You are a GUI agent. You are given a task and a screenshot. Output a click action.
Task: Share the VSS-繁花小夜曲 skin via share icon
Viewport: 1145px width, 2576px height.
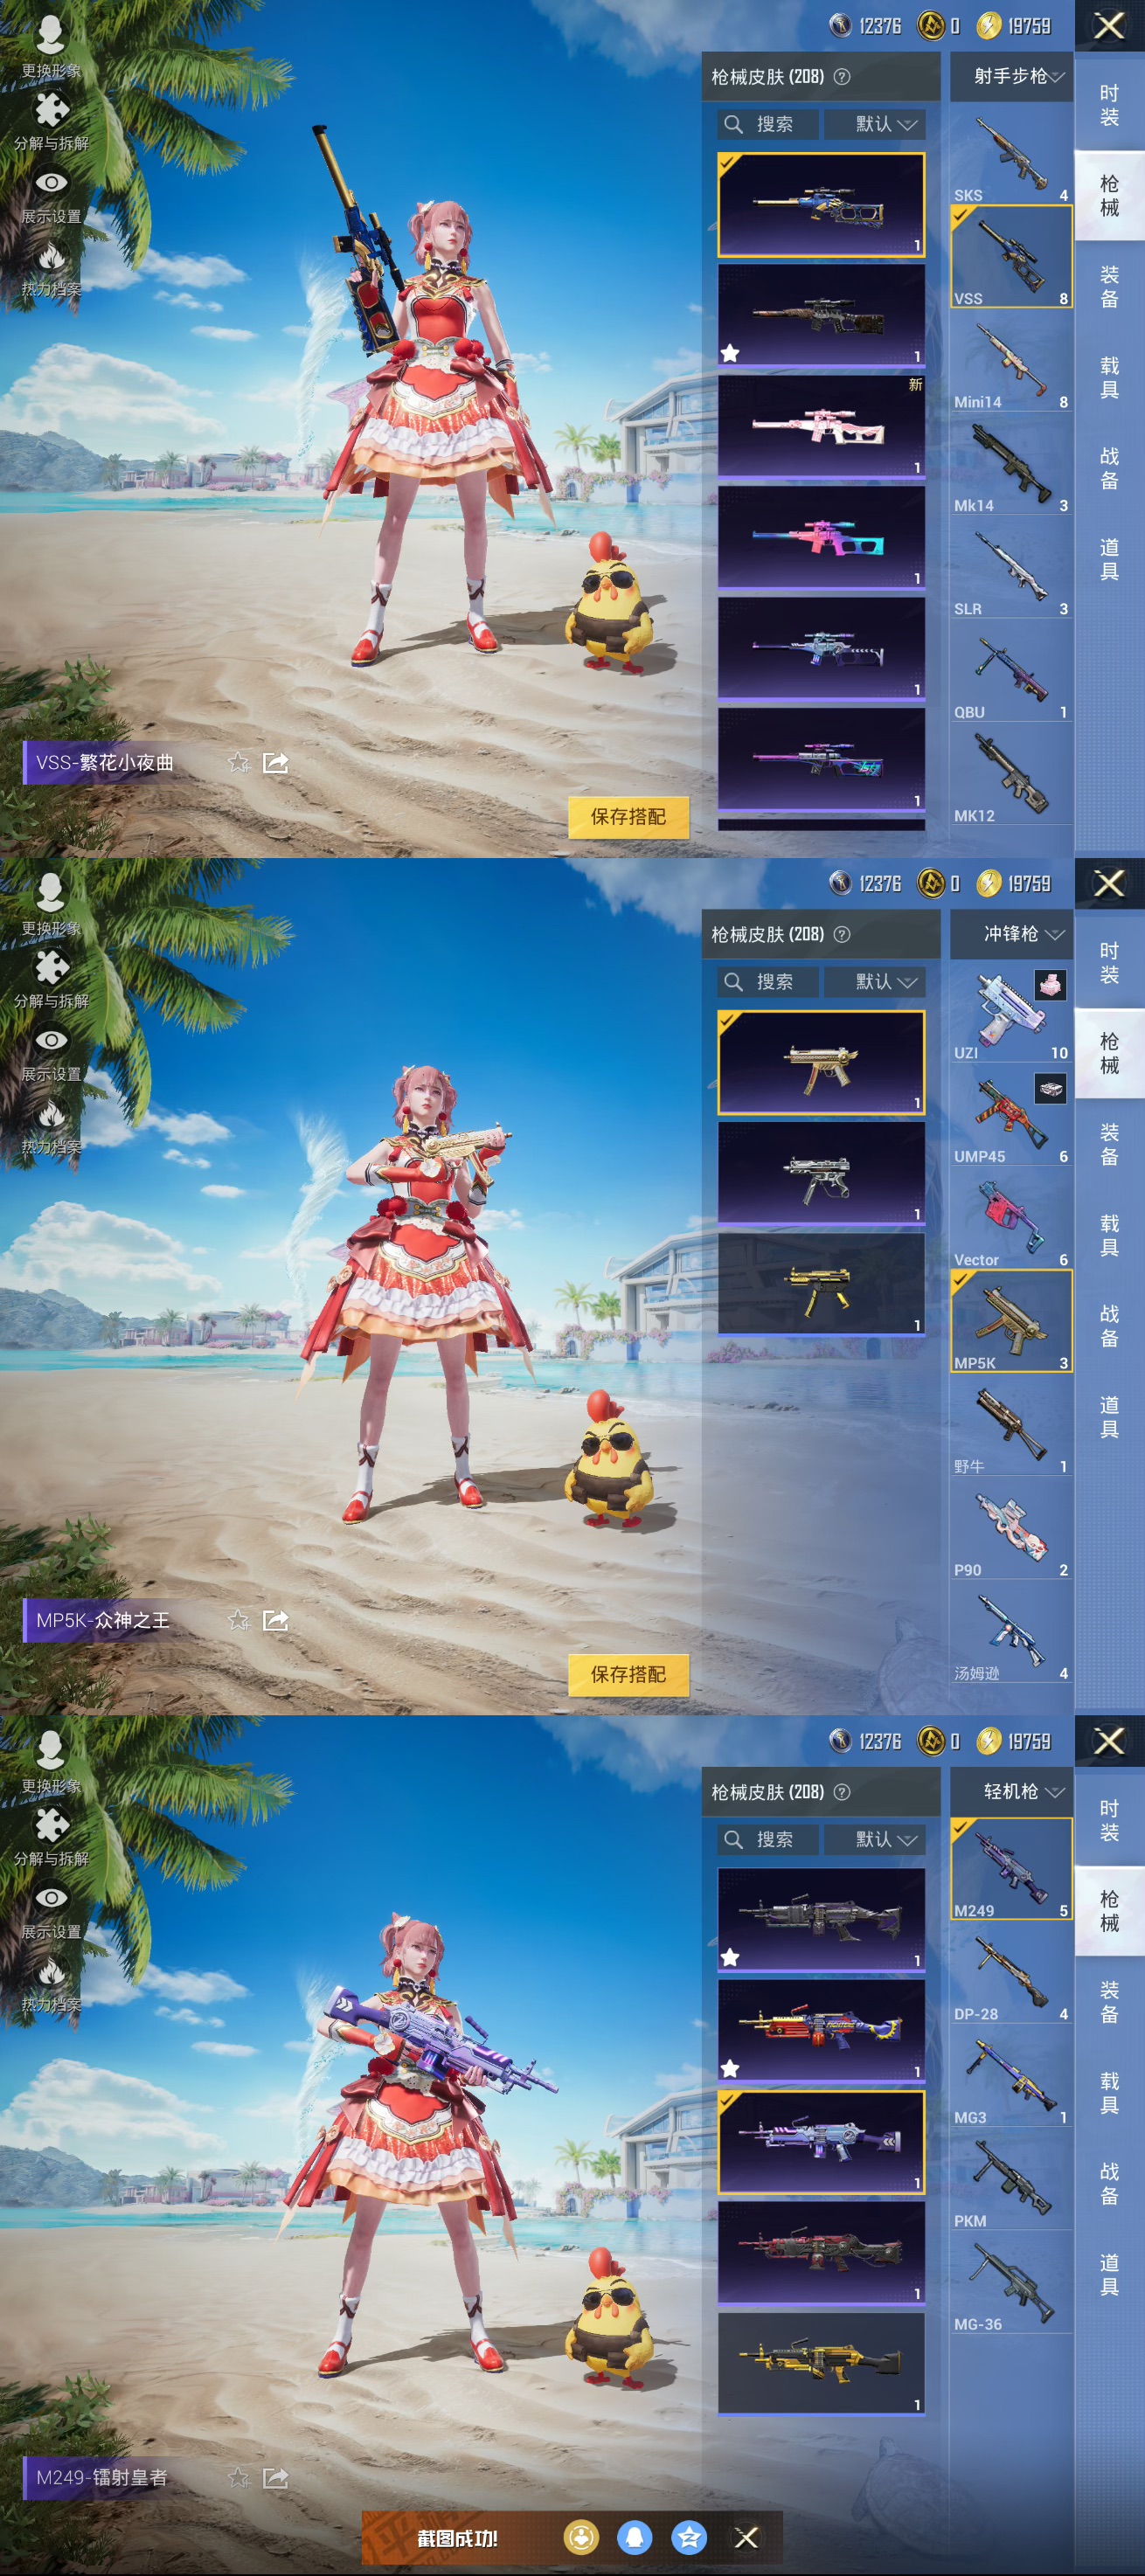[x=275, y=763]
